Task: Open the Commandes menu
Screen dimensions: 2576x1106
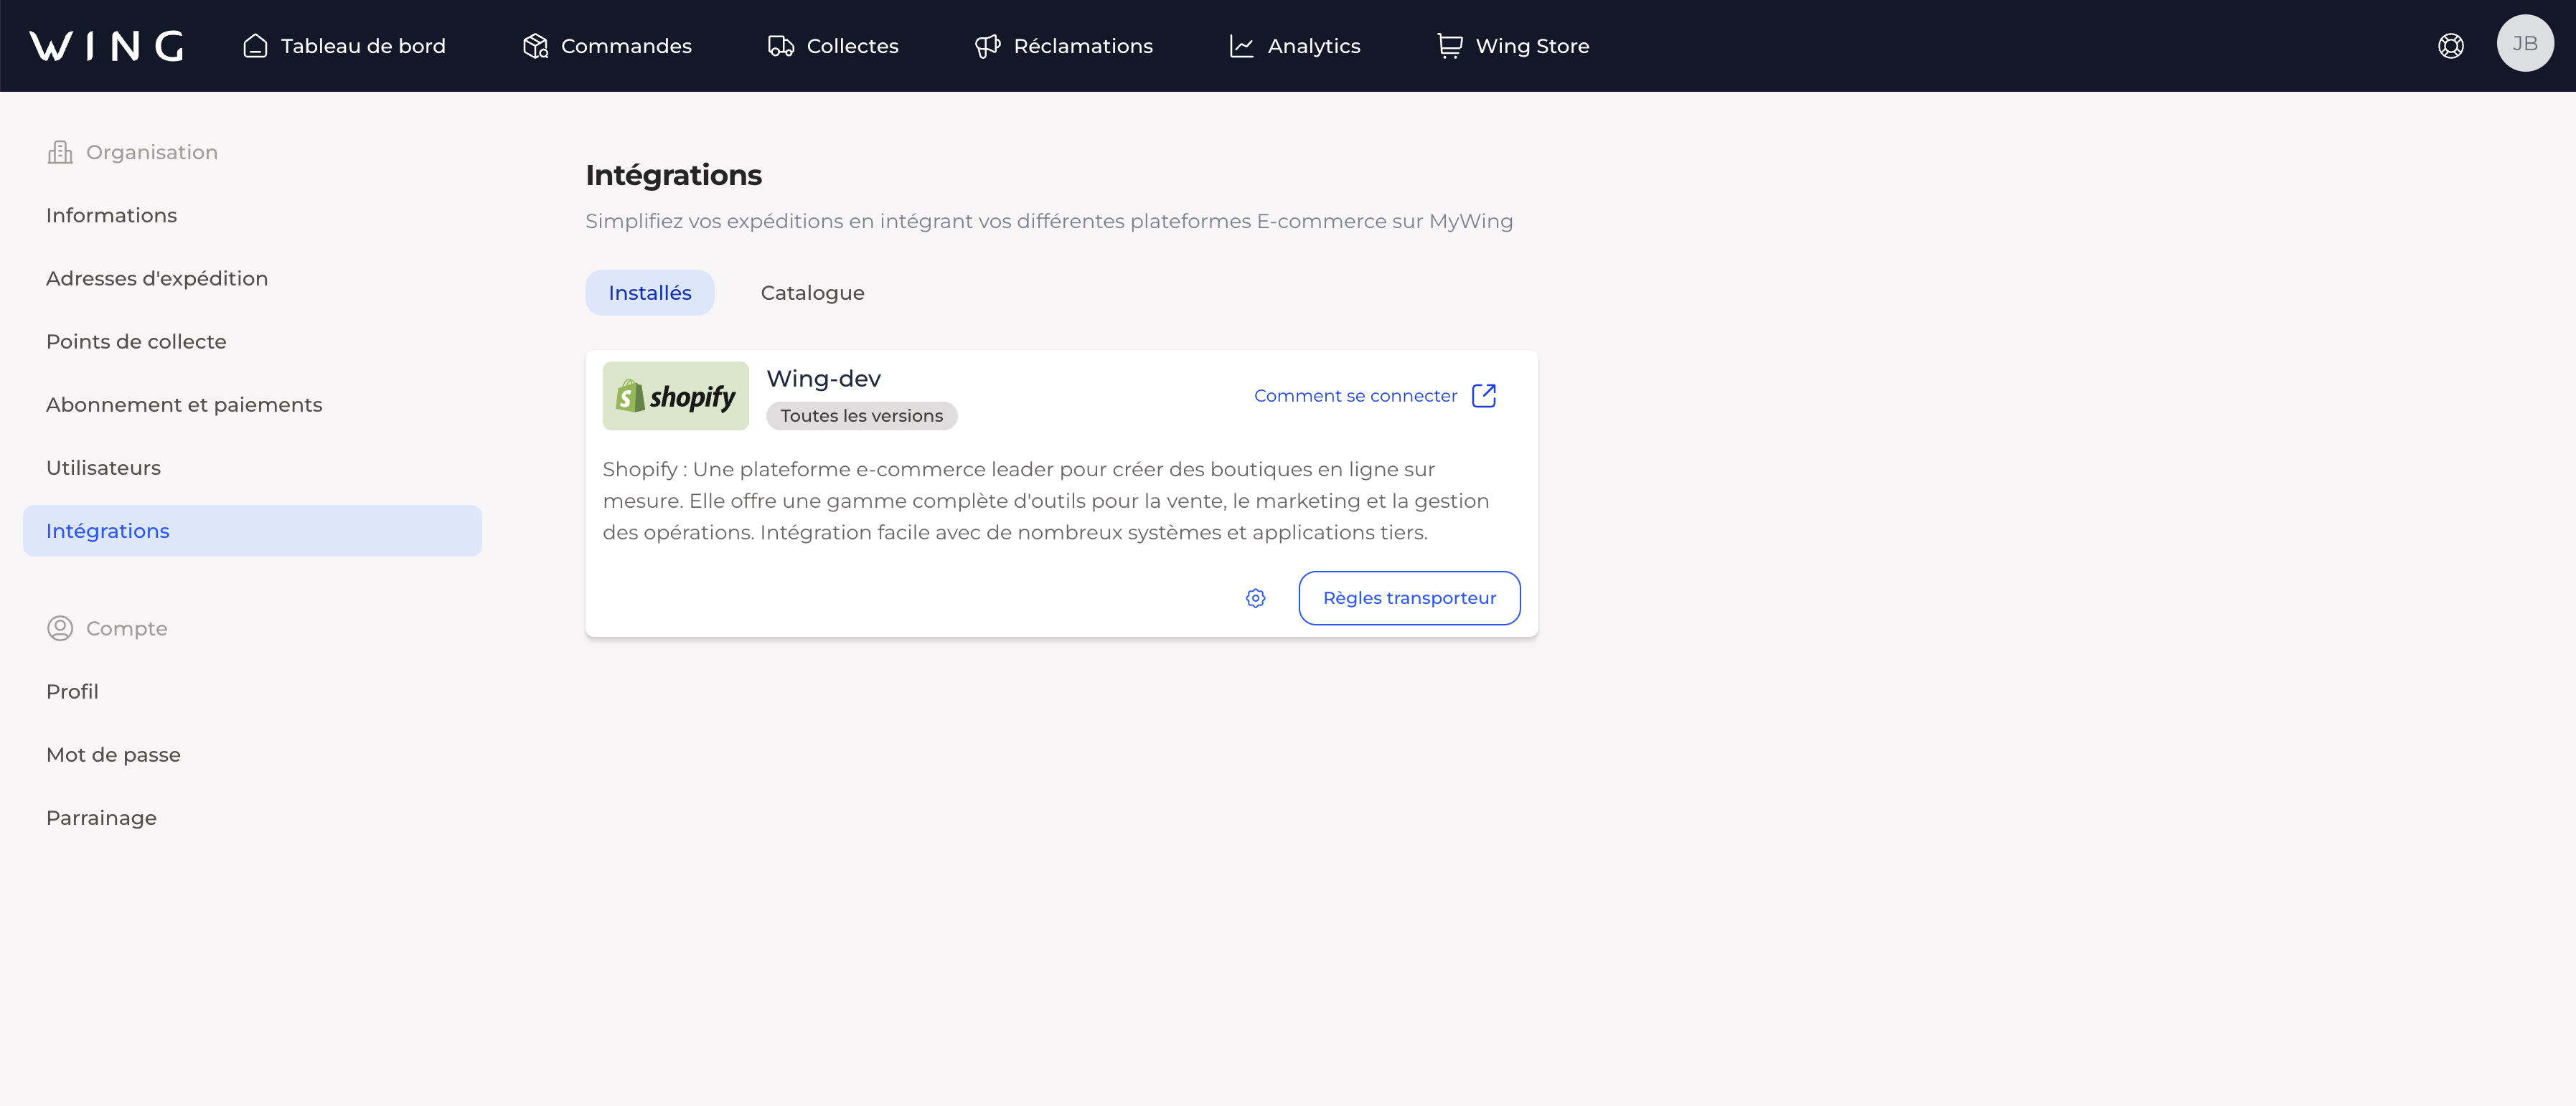Action: pos(607,46)
